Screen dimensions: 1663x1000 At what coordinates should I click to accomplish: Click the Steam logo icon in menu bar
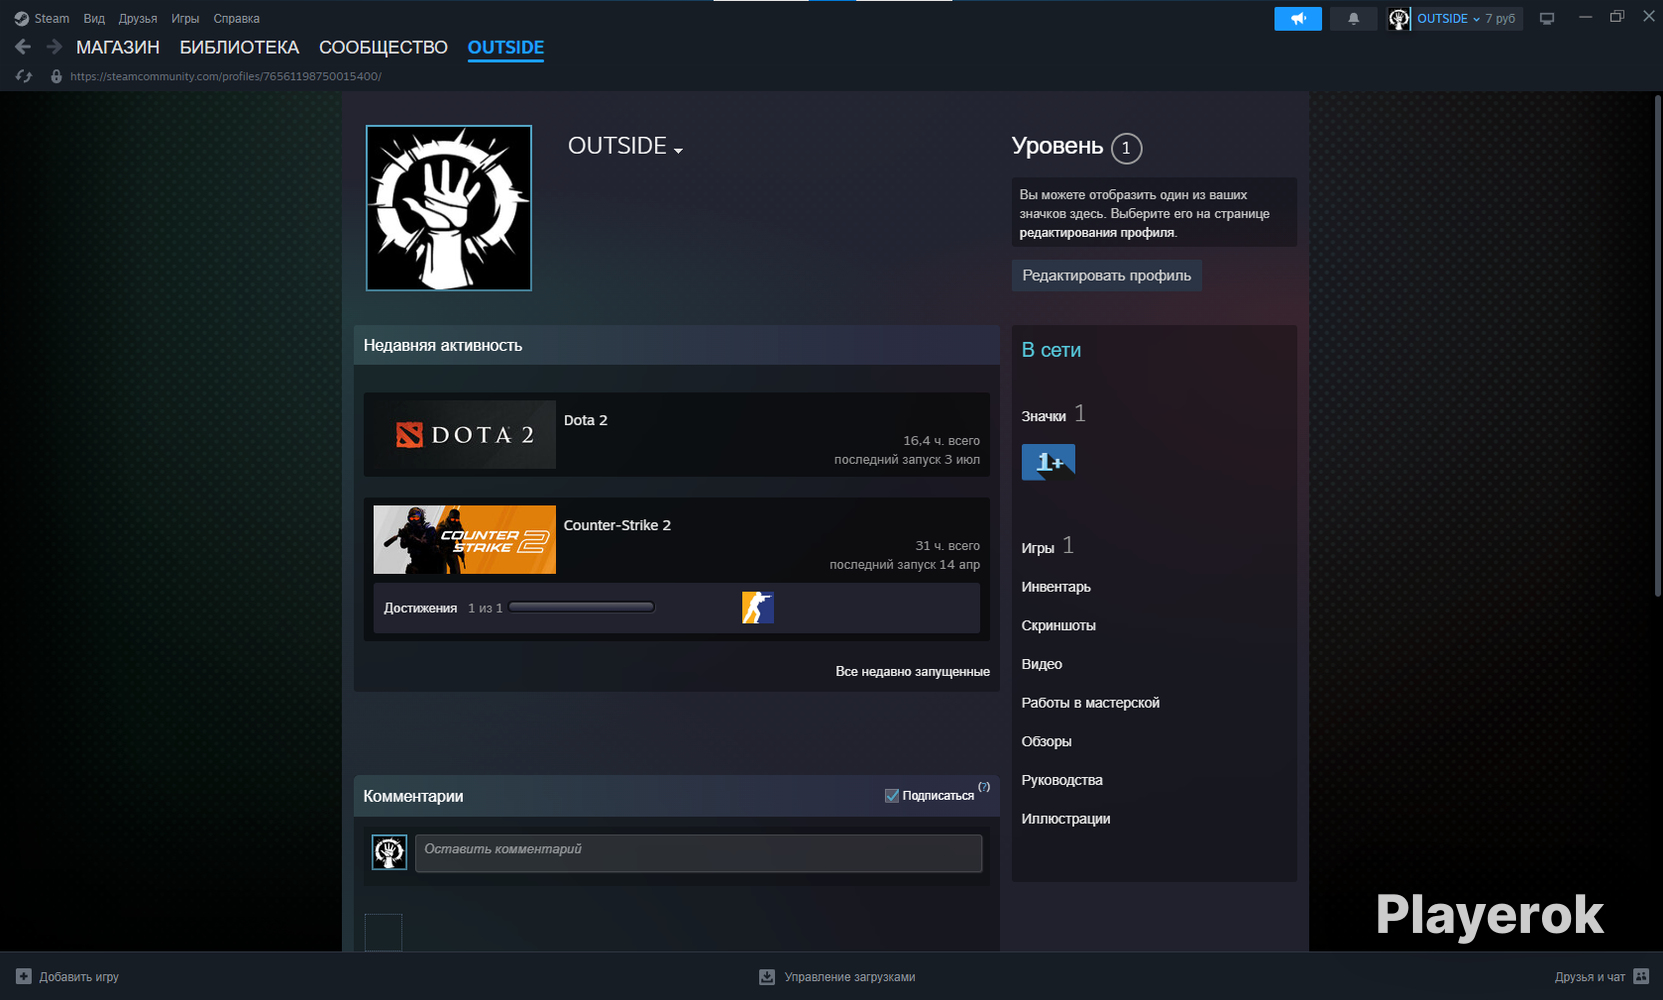tap(21, 19)
